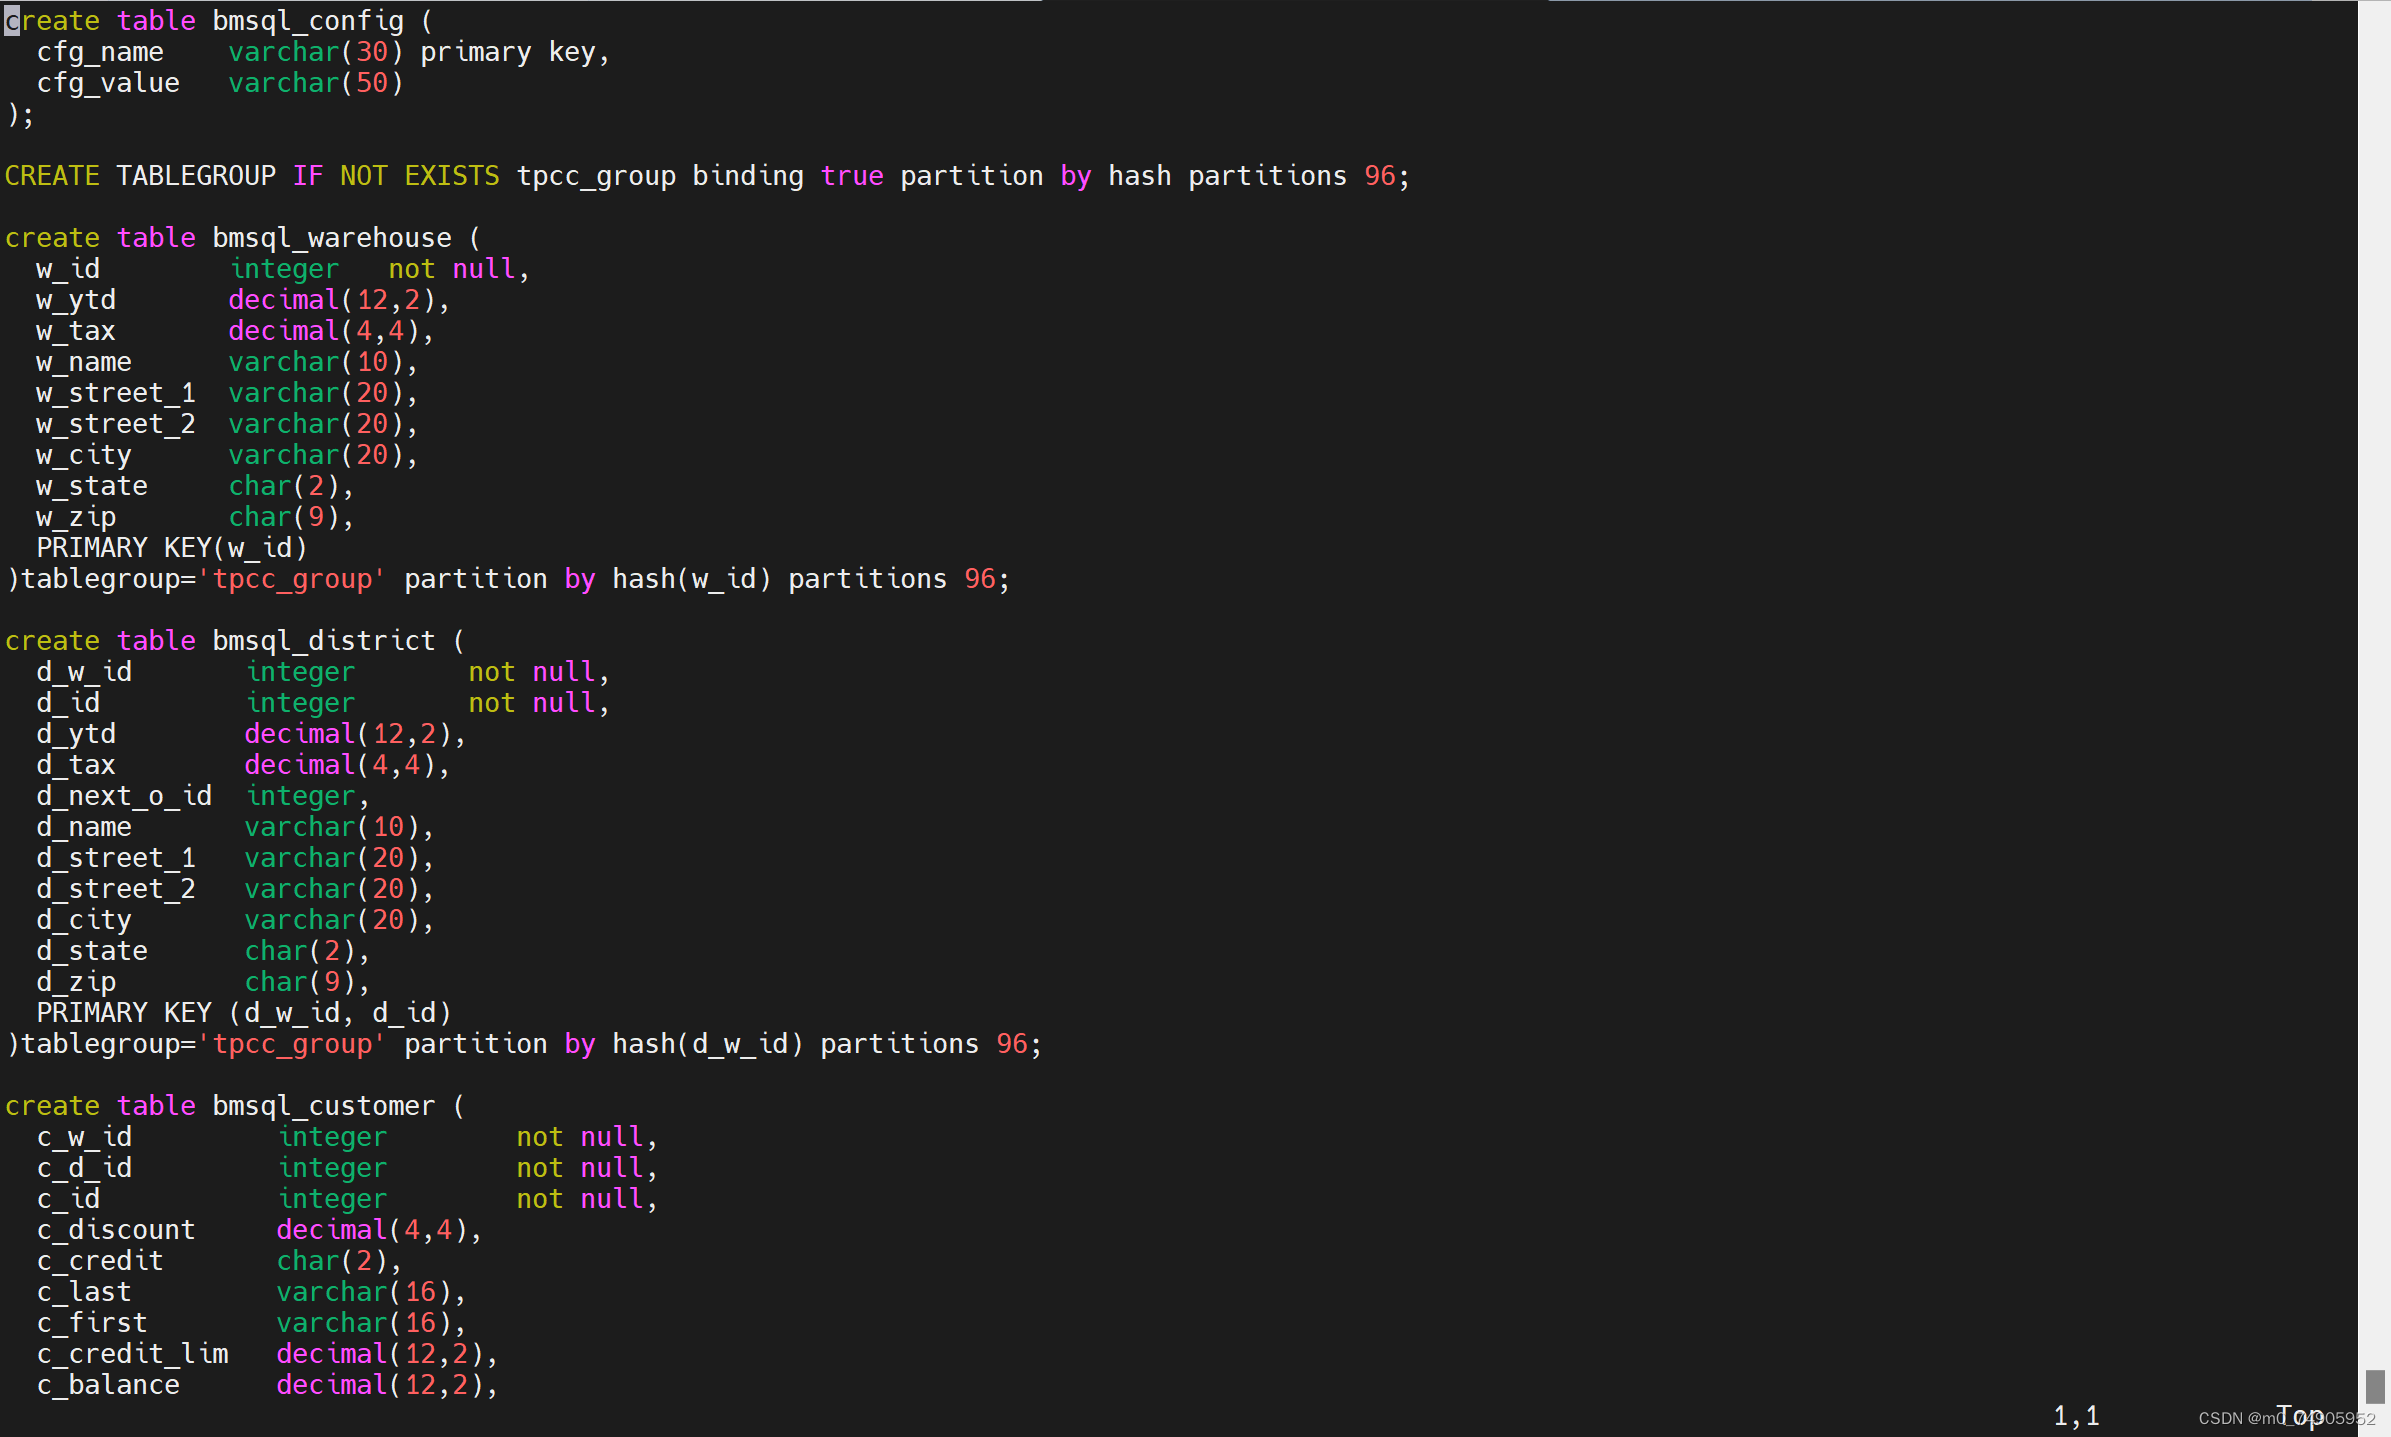The width and height of the screenshot is (2391, 1437).
Task: Place cursor on the c_credit_lim column
Action: coord(132,1354)
